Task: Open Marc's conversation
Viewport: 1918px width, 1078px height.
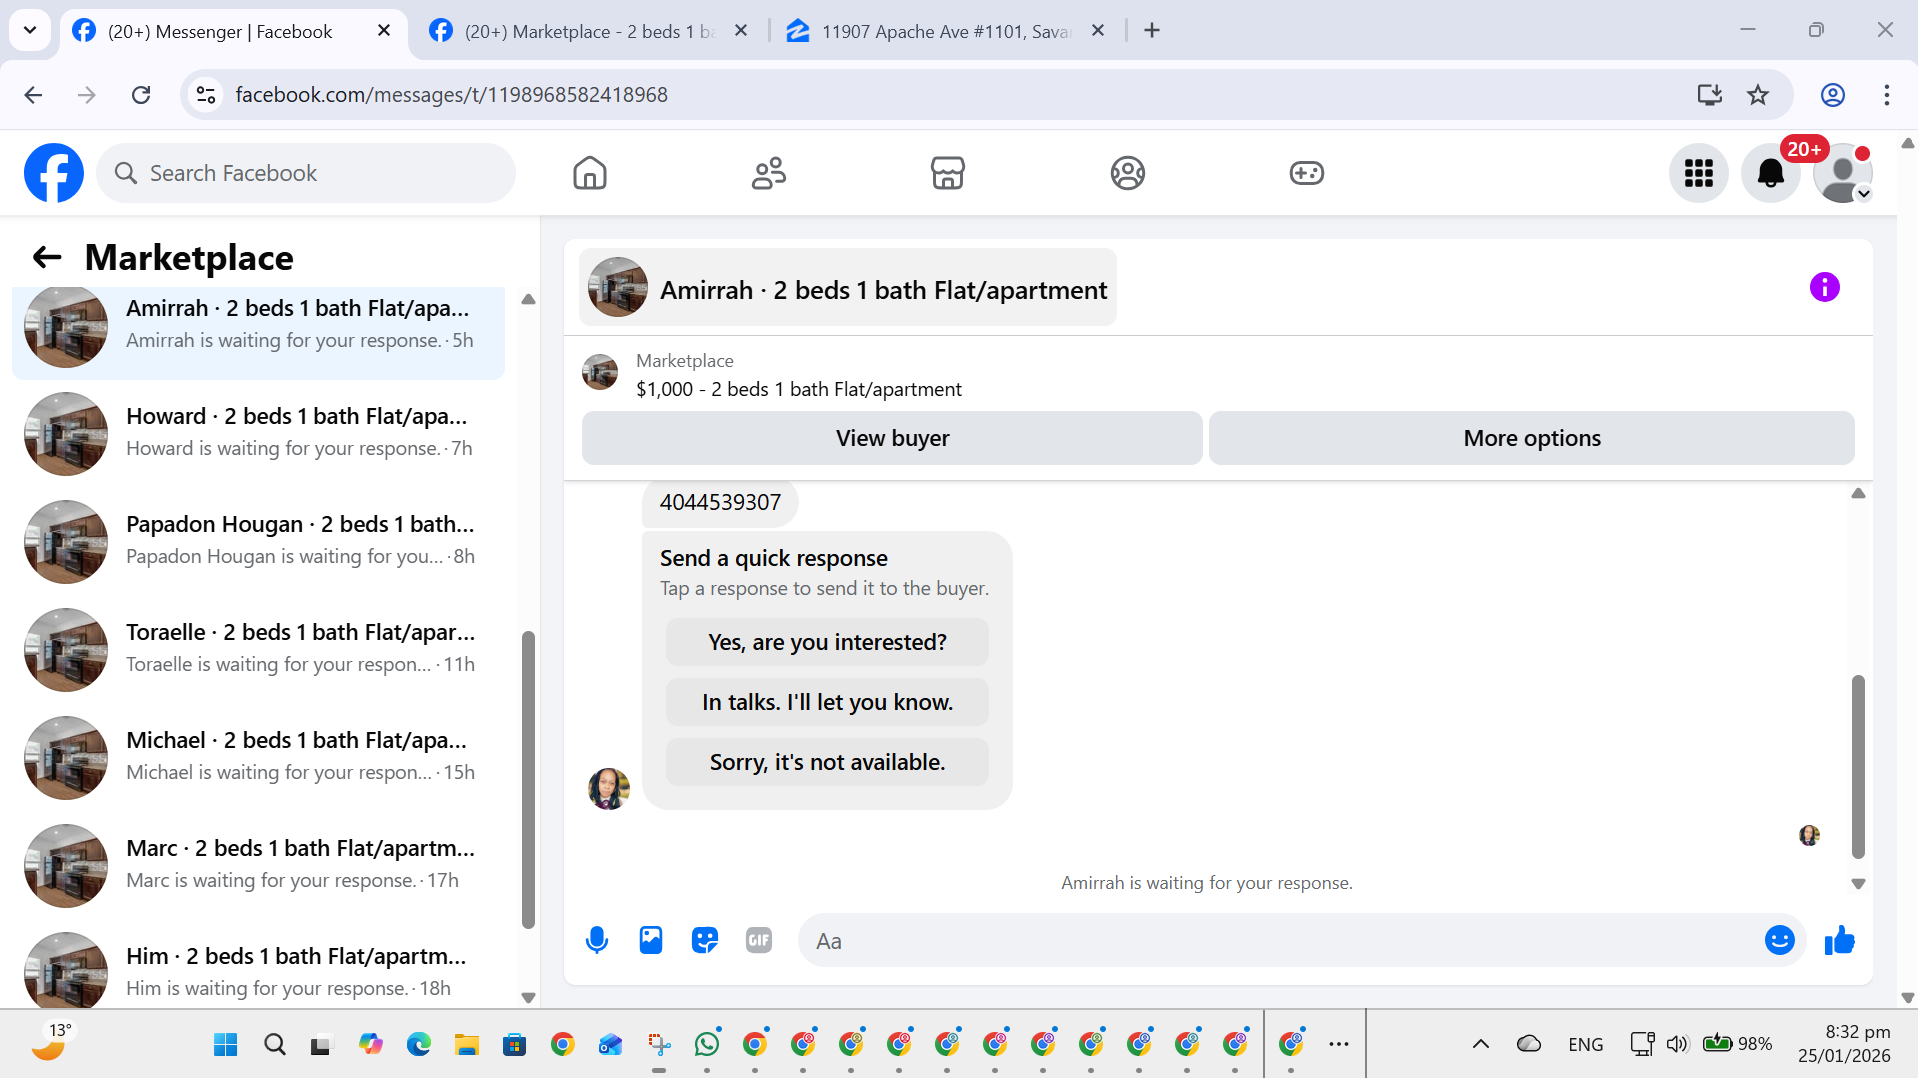Action: click(258, 865)
